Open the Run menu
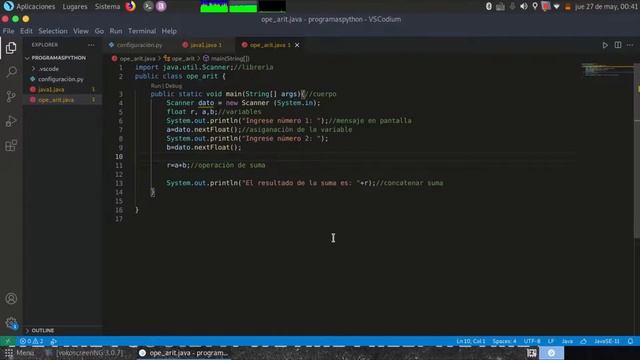This screenshot has height=360, width=640. (x=116, y=31)
